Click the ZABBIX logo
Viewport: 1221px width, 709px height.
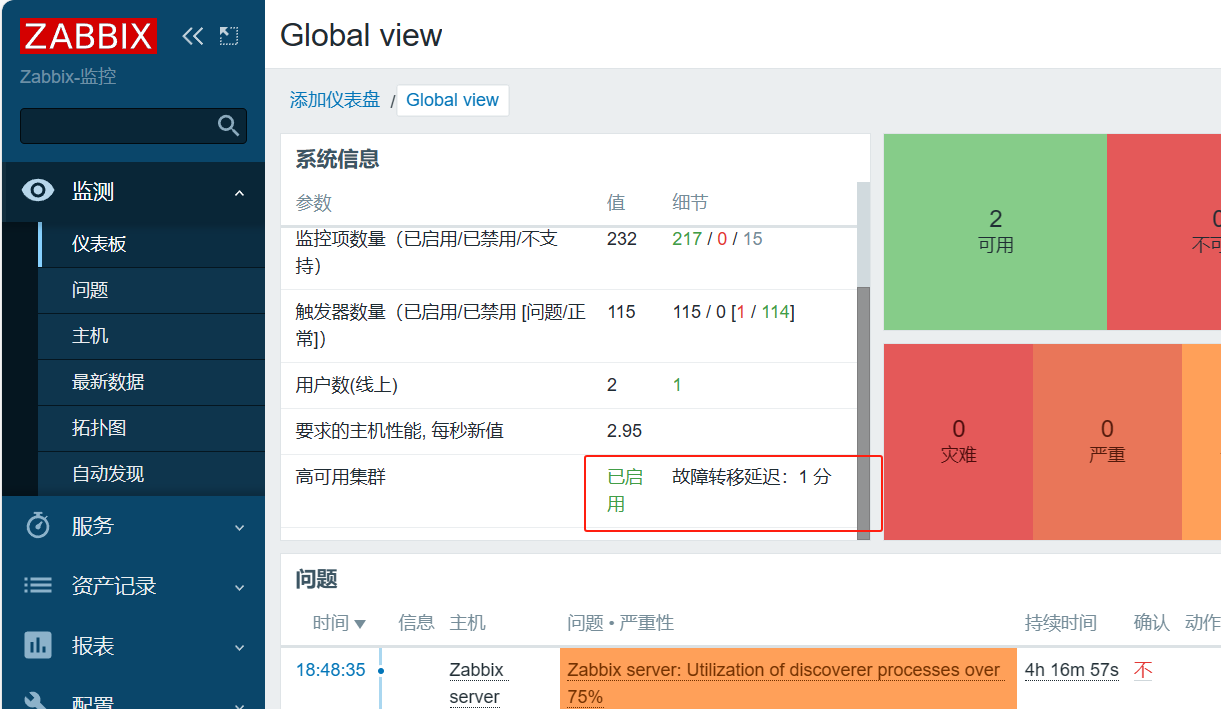(x=88, y=36)
